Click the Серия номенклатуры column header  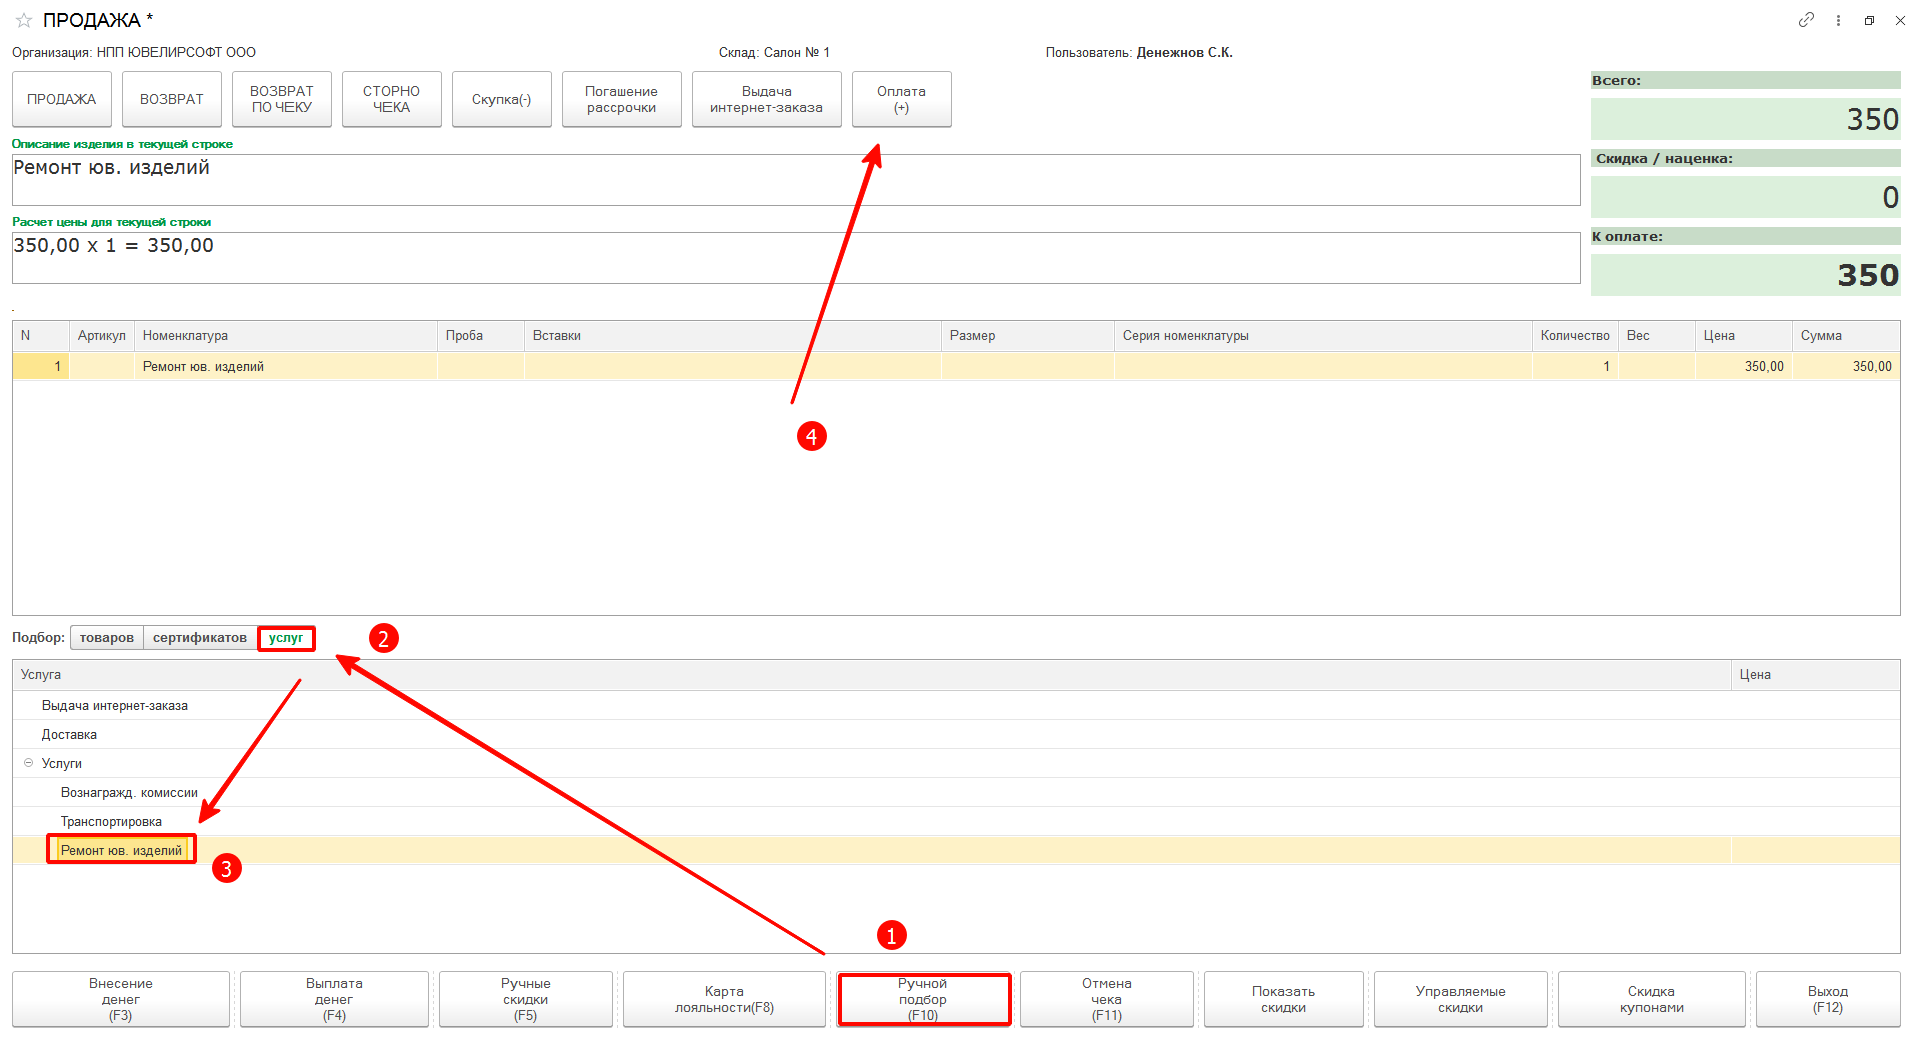coord(1323,336)
